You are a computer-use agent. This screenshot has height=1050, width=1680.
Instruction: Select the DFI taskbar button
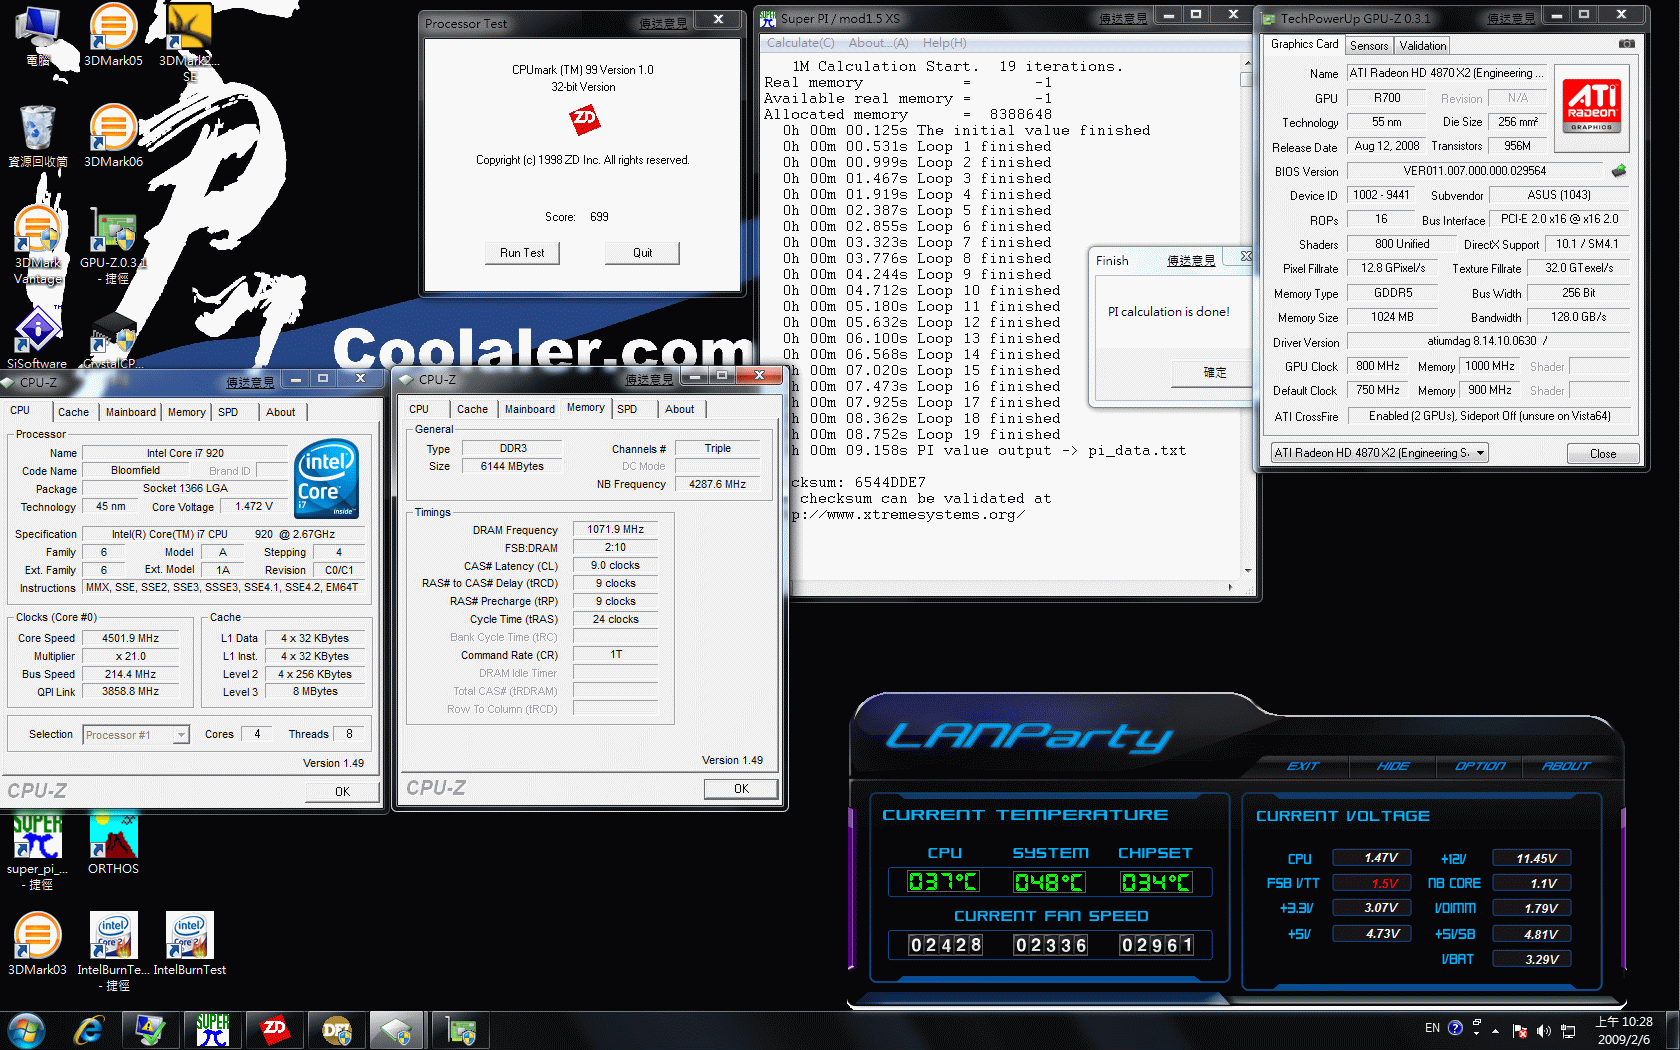pos(336,1030)
